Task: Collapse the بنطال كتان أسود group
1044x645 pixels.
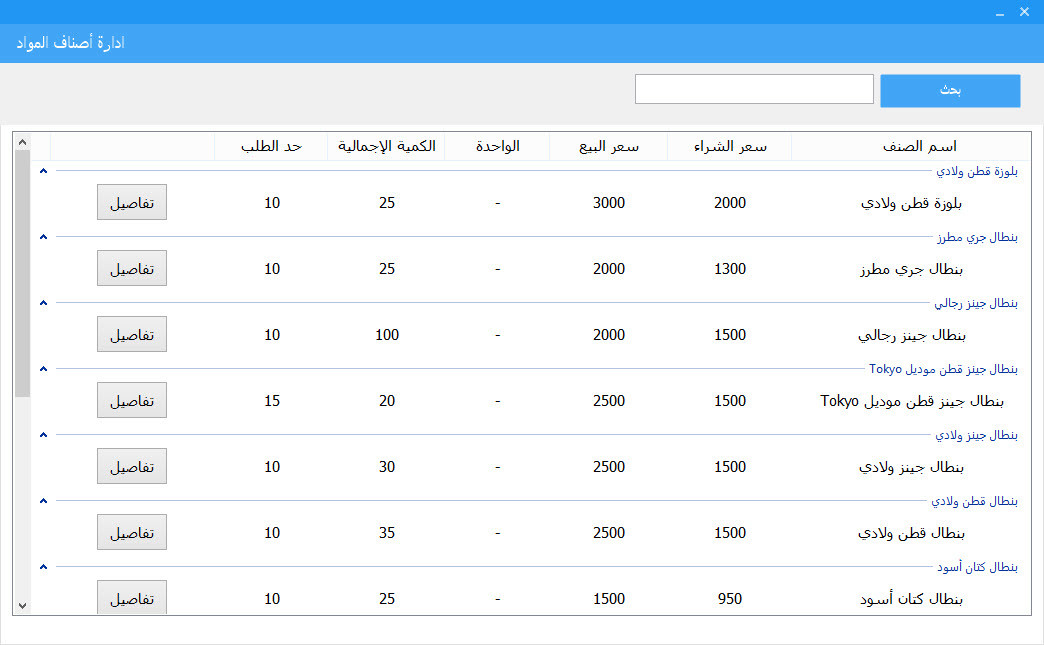Action: pyautogui.click(x=42, y=566)
